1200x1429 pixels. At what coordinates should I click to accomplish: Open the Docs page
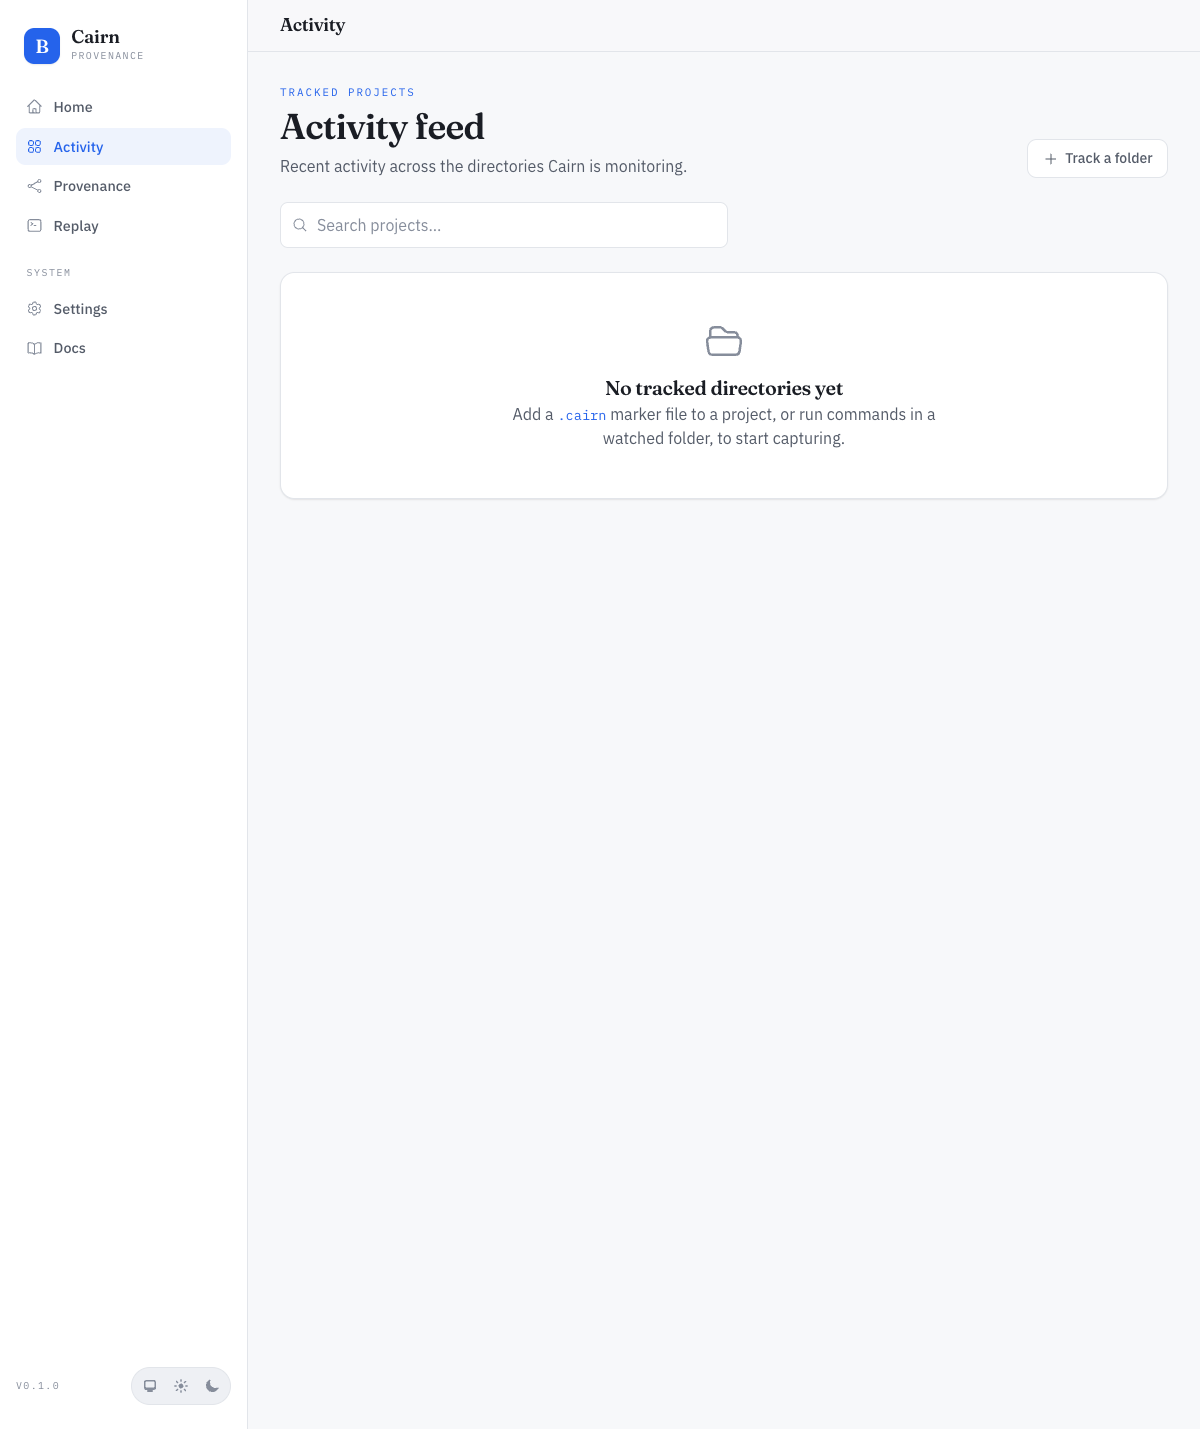(123, 348)
